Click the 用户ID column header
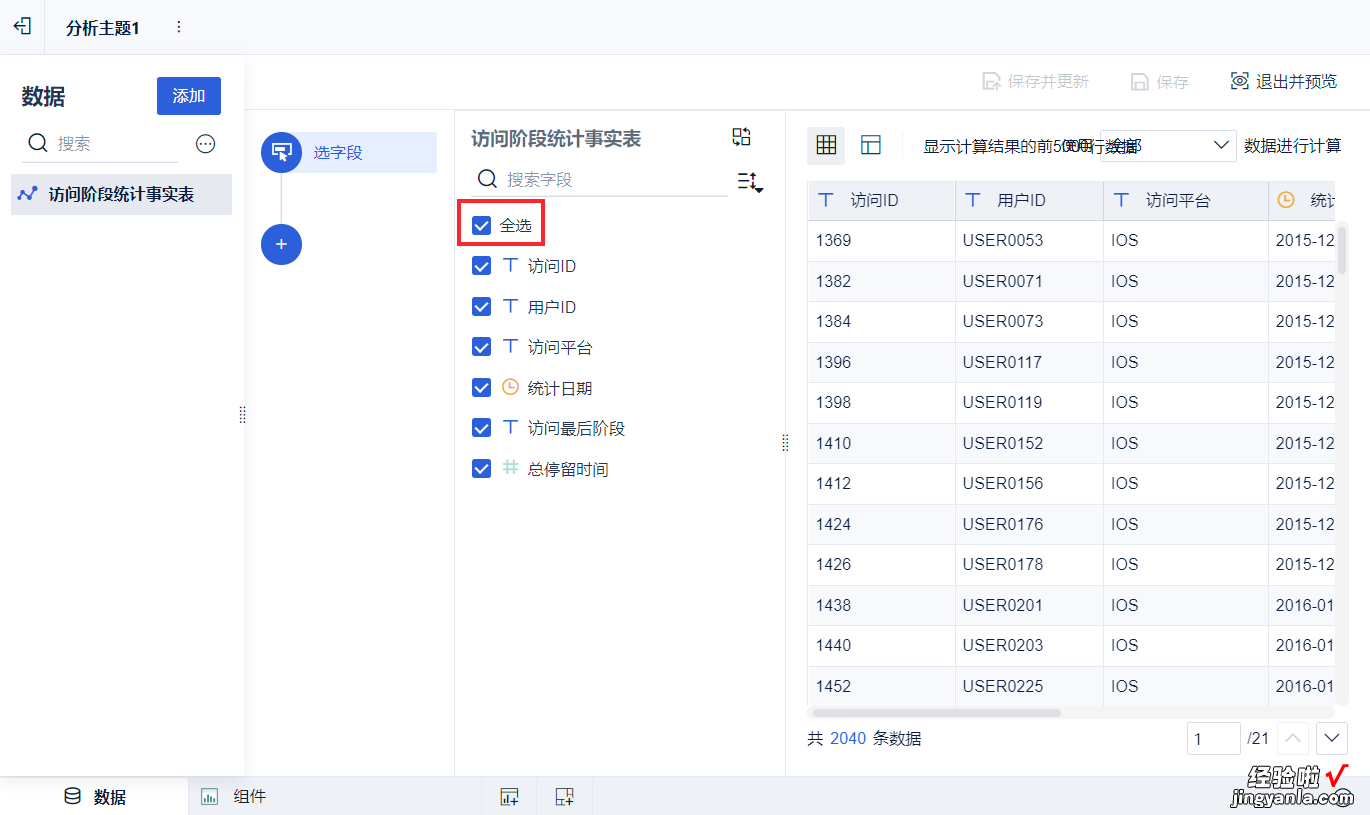Screen dimensions: 1370x815 click(1029, 200)
